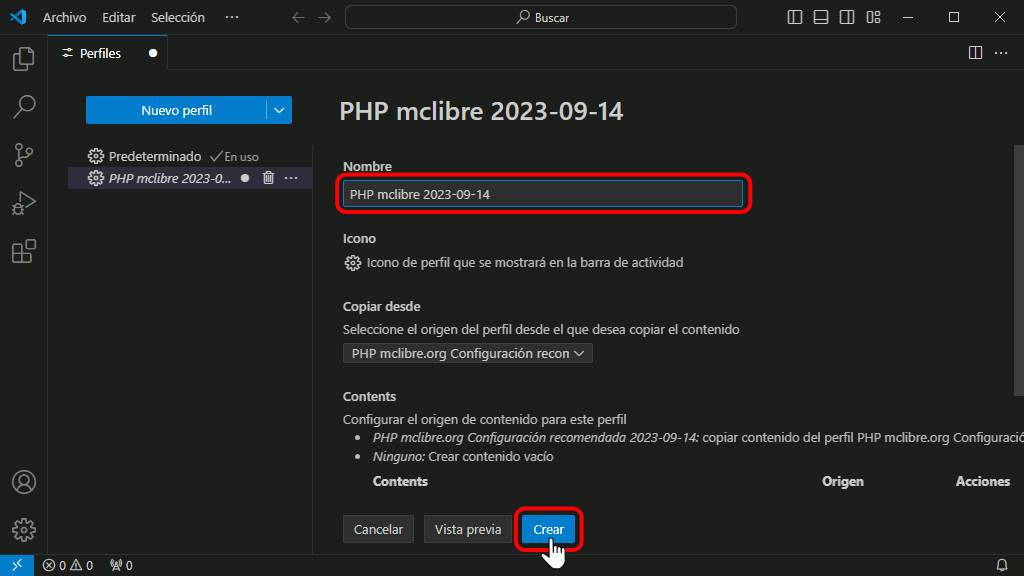
Task: Click the Acciones column header
Action: 983,481
